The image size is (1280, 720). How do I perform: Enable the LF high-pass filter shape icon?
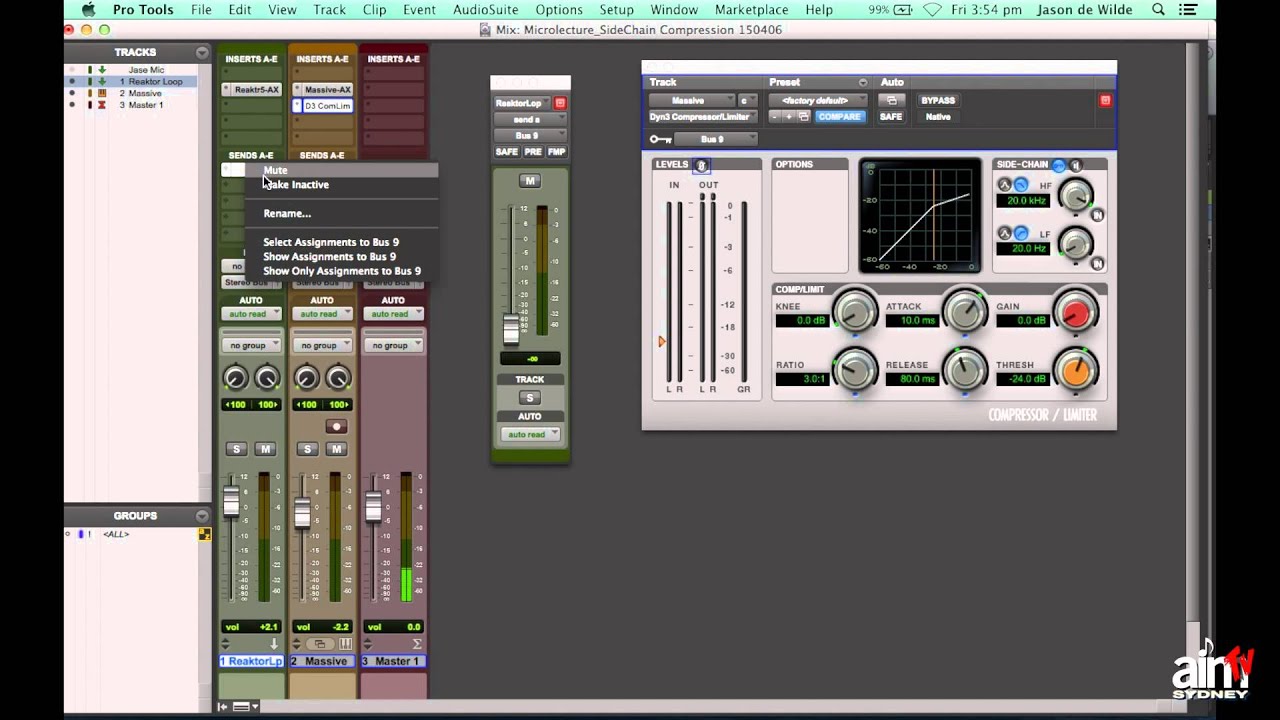[1021, 233]
